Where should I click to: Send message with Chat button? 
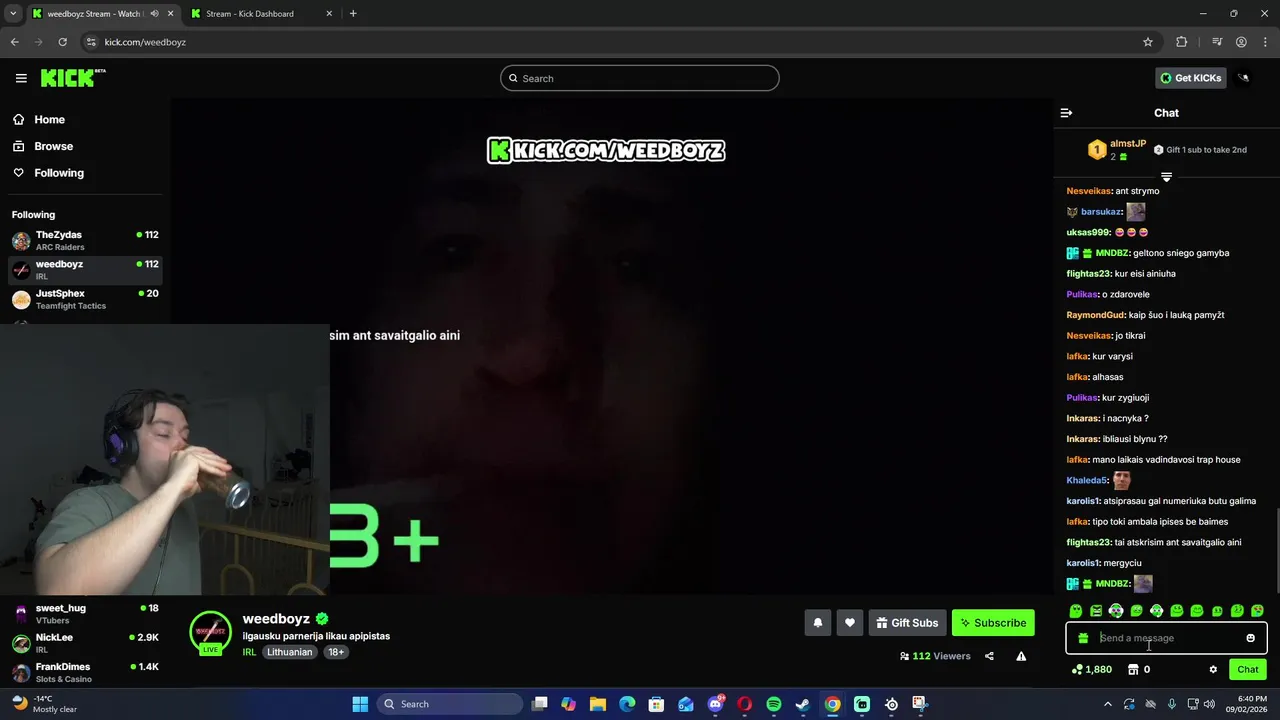tap(1248, 670)
